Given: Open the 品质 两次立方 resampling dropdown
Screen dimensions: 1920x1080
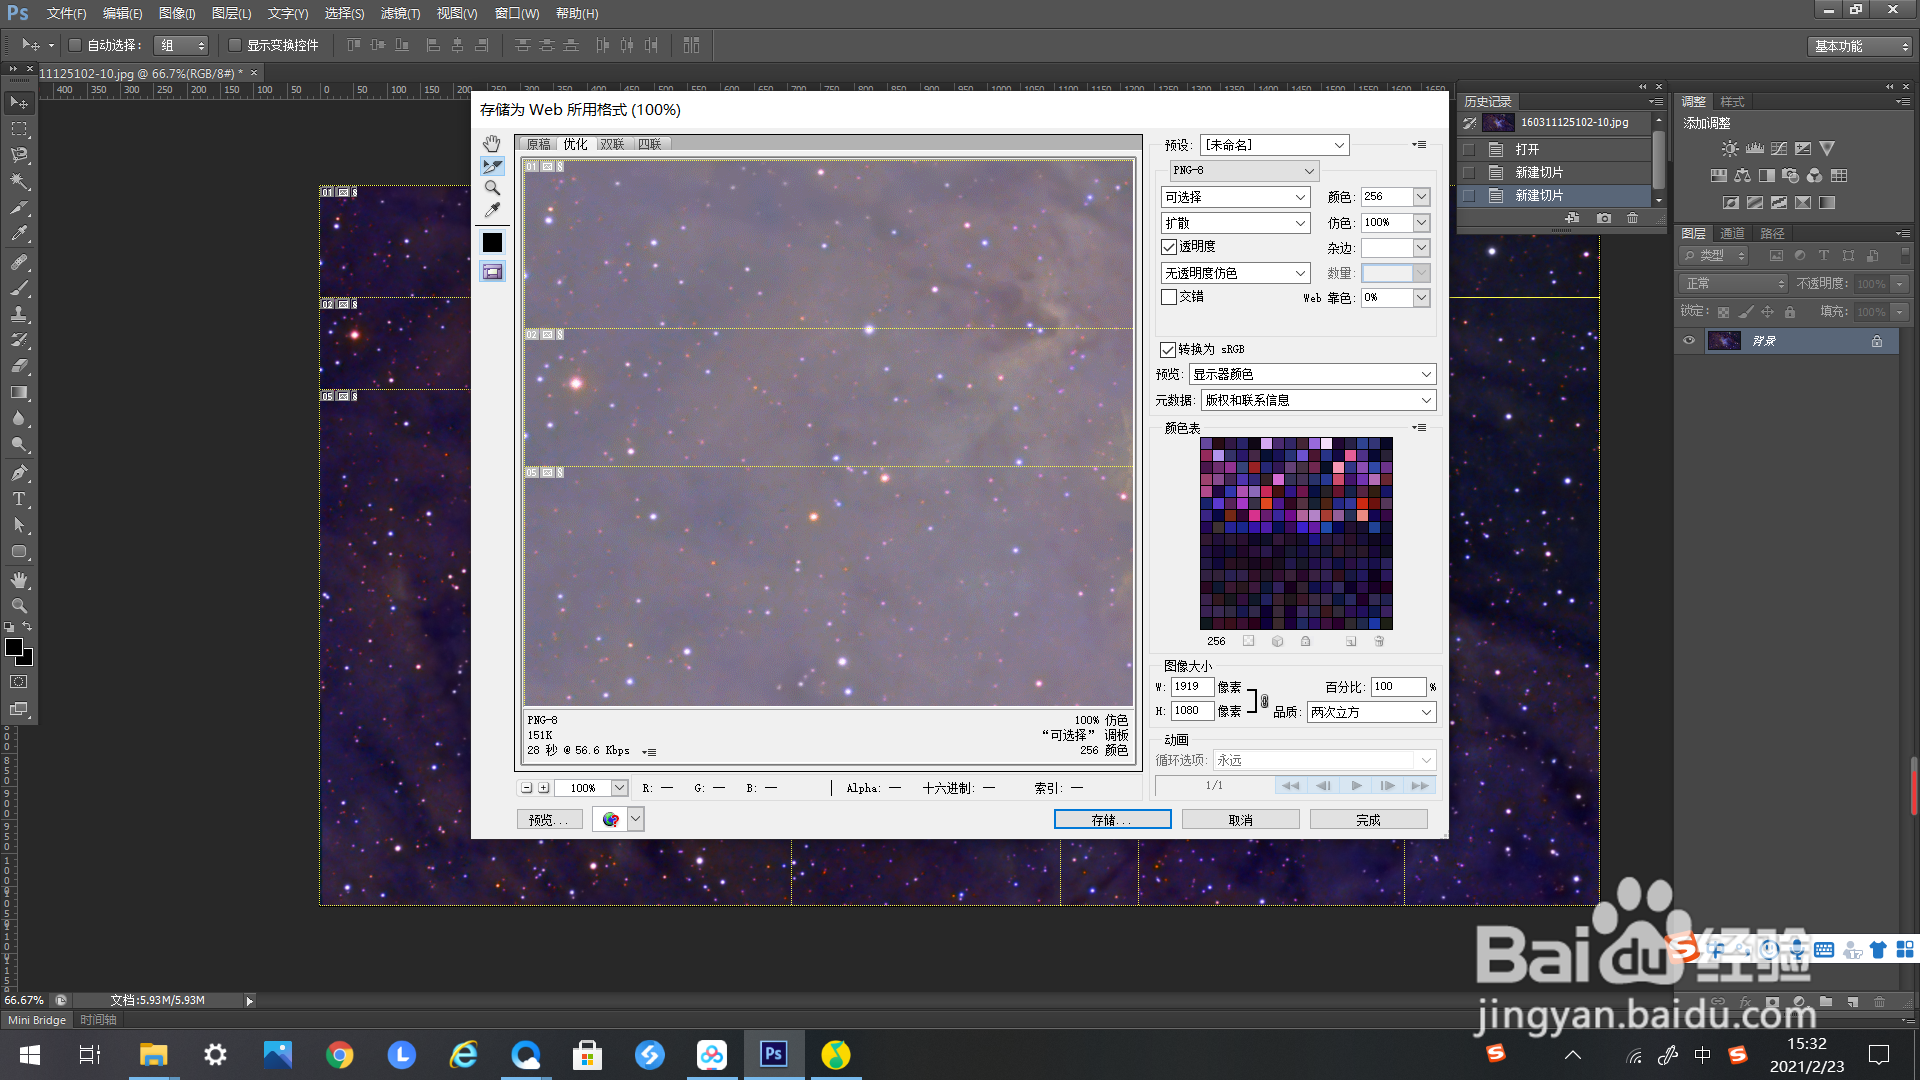Looking at the screenshot, I should click(x=1371, y=712).
